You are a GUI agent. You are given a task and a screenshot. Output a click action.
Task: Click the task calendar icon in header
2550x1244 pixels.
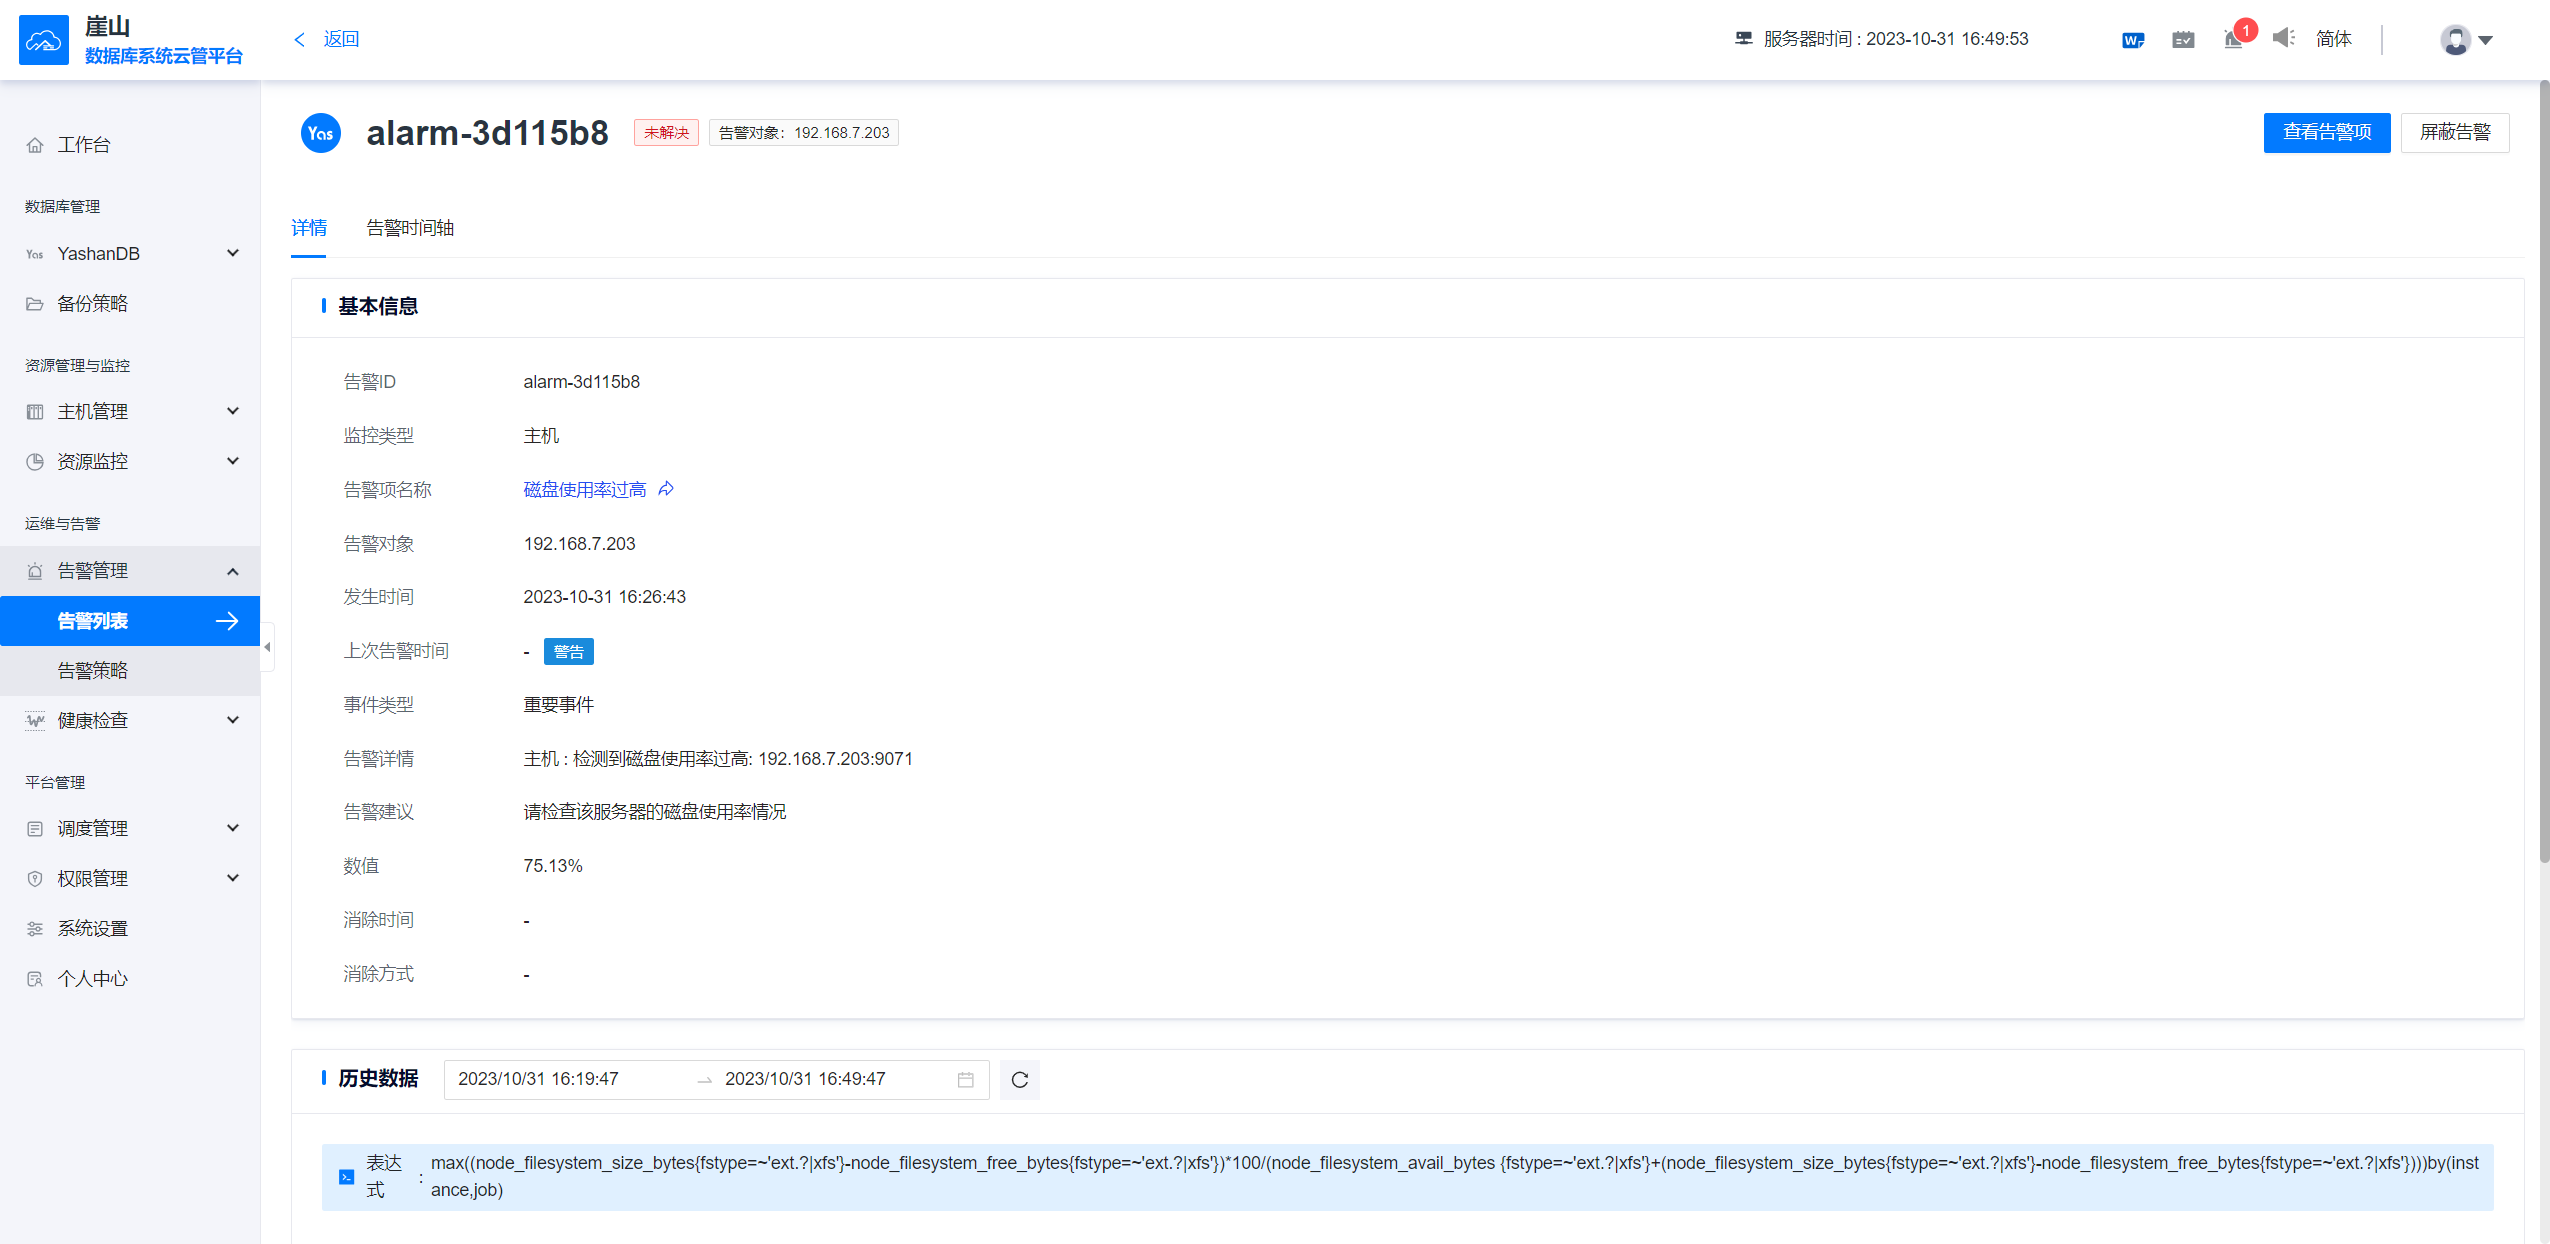[2183, 39]
